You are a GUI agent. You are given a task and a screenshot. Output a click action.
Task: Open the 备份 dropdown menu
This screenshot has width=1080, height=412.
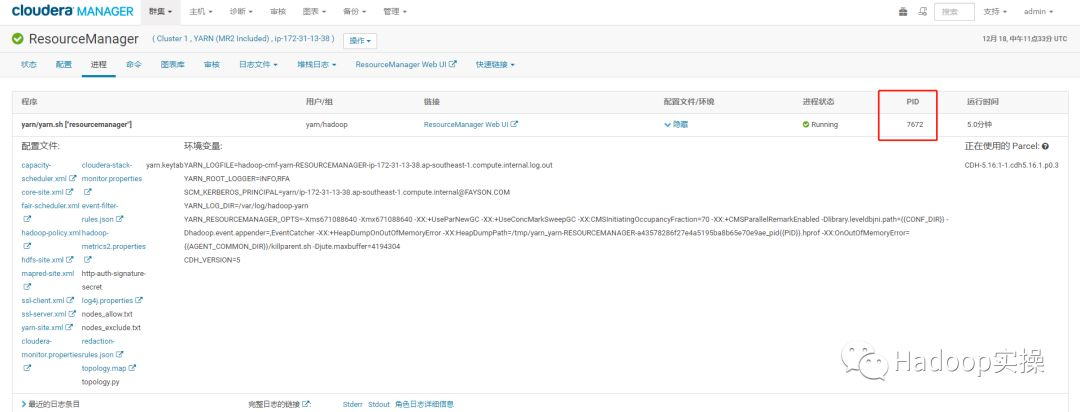354,12
